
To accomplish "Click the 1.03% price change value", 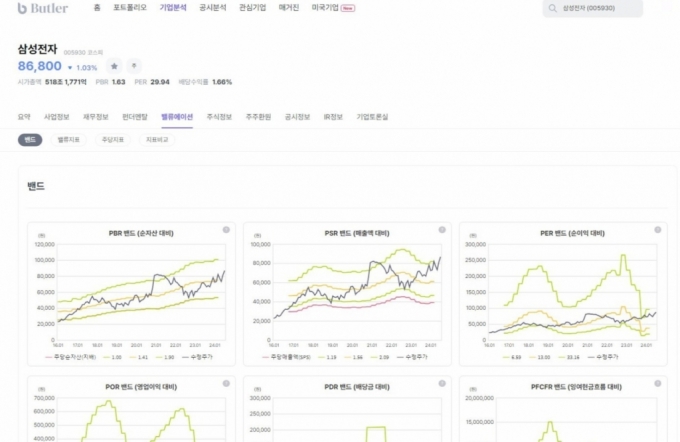I will (x=87, y=68).
